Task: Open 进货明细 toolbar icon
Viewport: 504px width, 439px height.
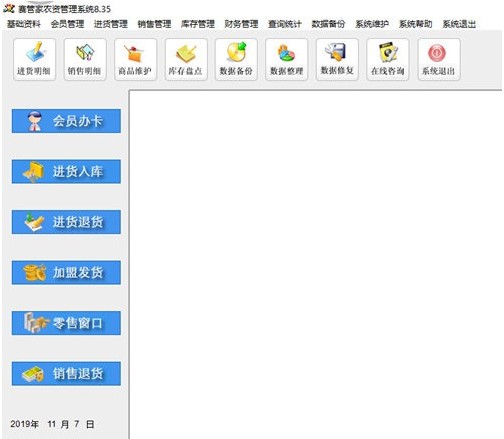Action: coord(34,59)
